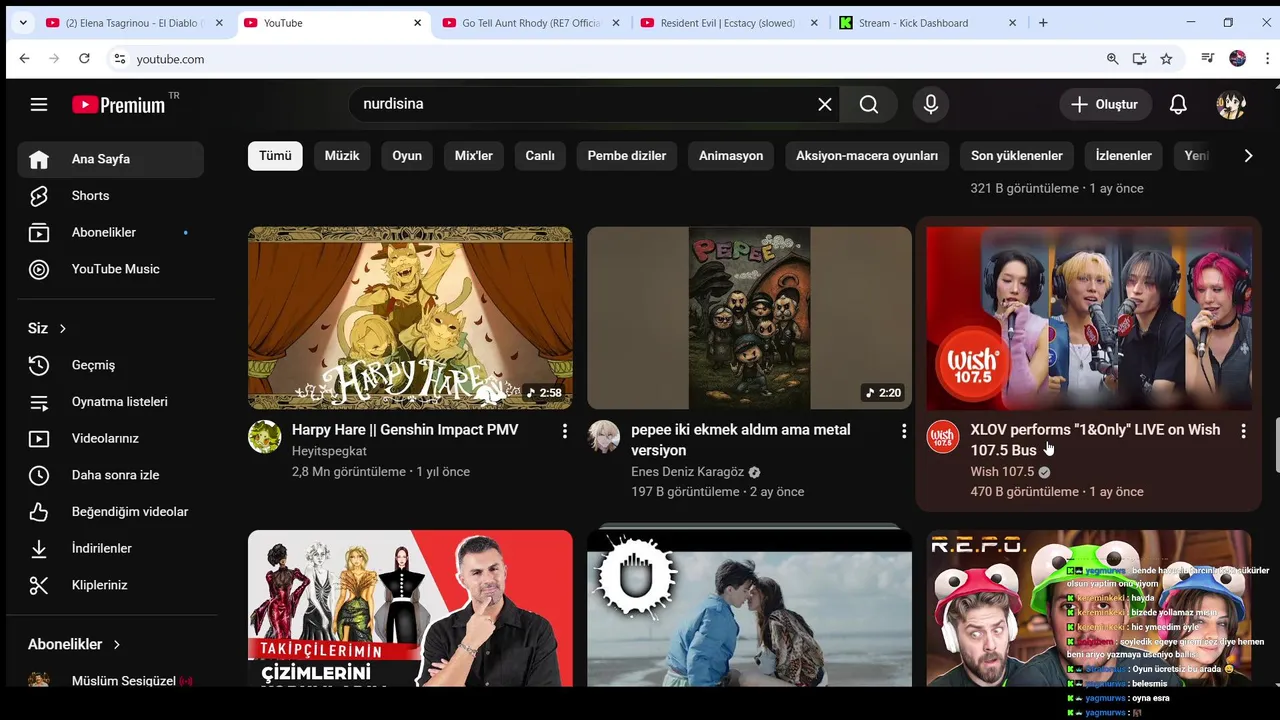The width and height of the screenshot is (1280, 720).
Task: Open Shorts in sidebar
Action: point(111,196)
